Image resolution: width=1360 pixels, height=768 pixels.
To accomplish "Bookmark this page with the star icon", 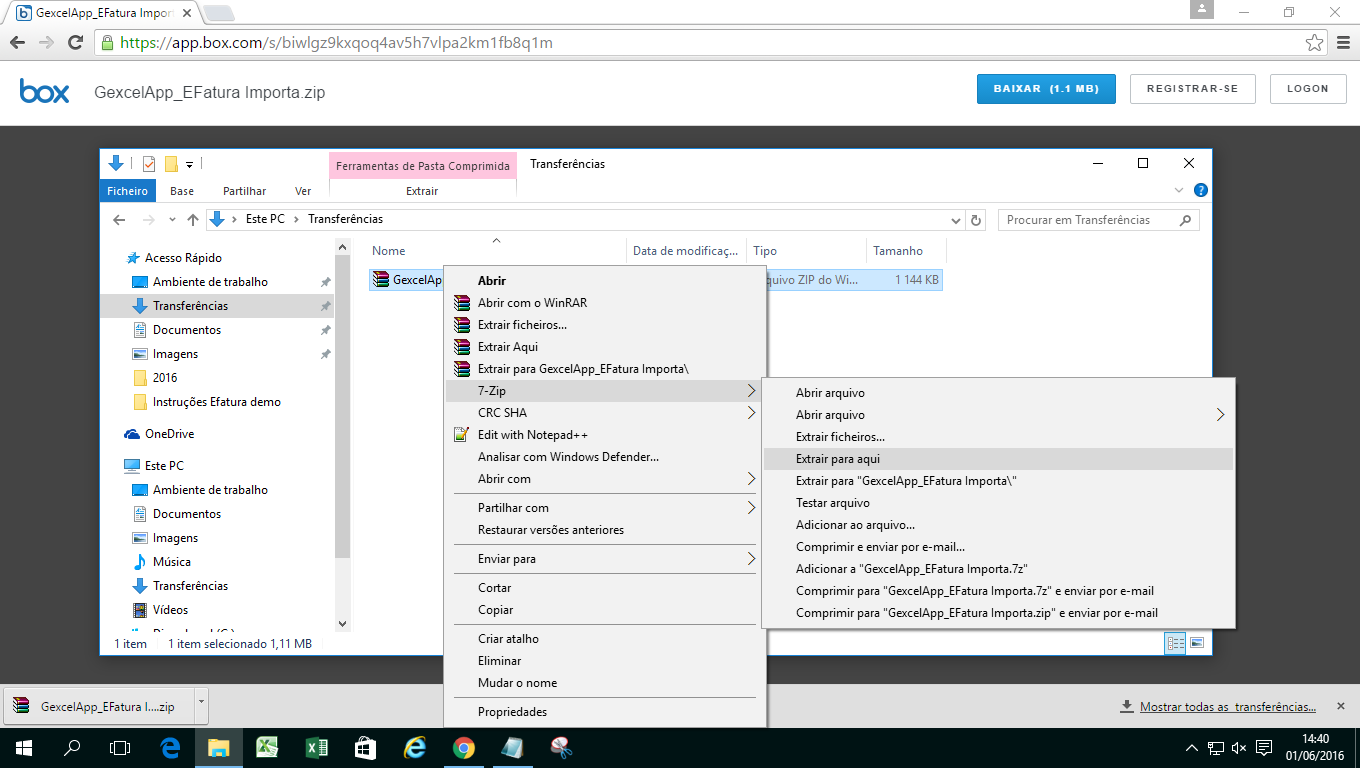I will pyautogui.click(x=1314, y=43).
